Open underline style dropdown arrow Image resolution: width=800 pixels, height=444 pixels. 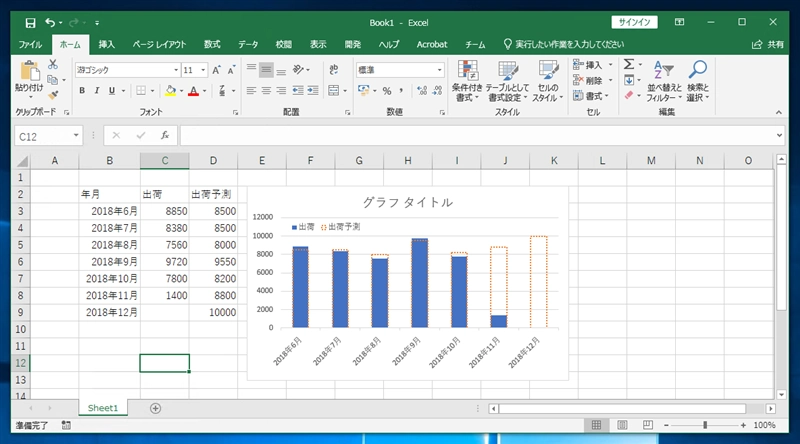pyautogui.click(x=123, y=91)
